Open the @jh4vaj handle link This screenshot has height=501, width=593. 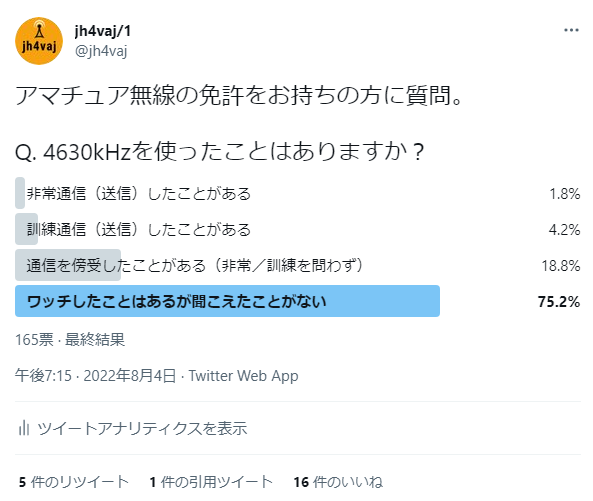click(x=101, y=51)
